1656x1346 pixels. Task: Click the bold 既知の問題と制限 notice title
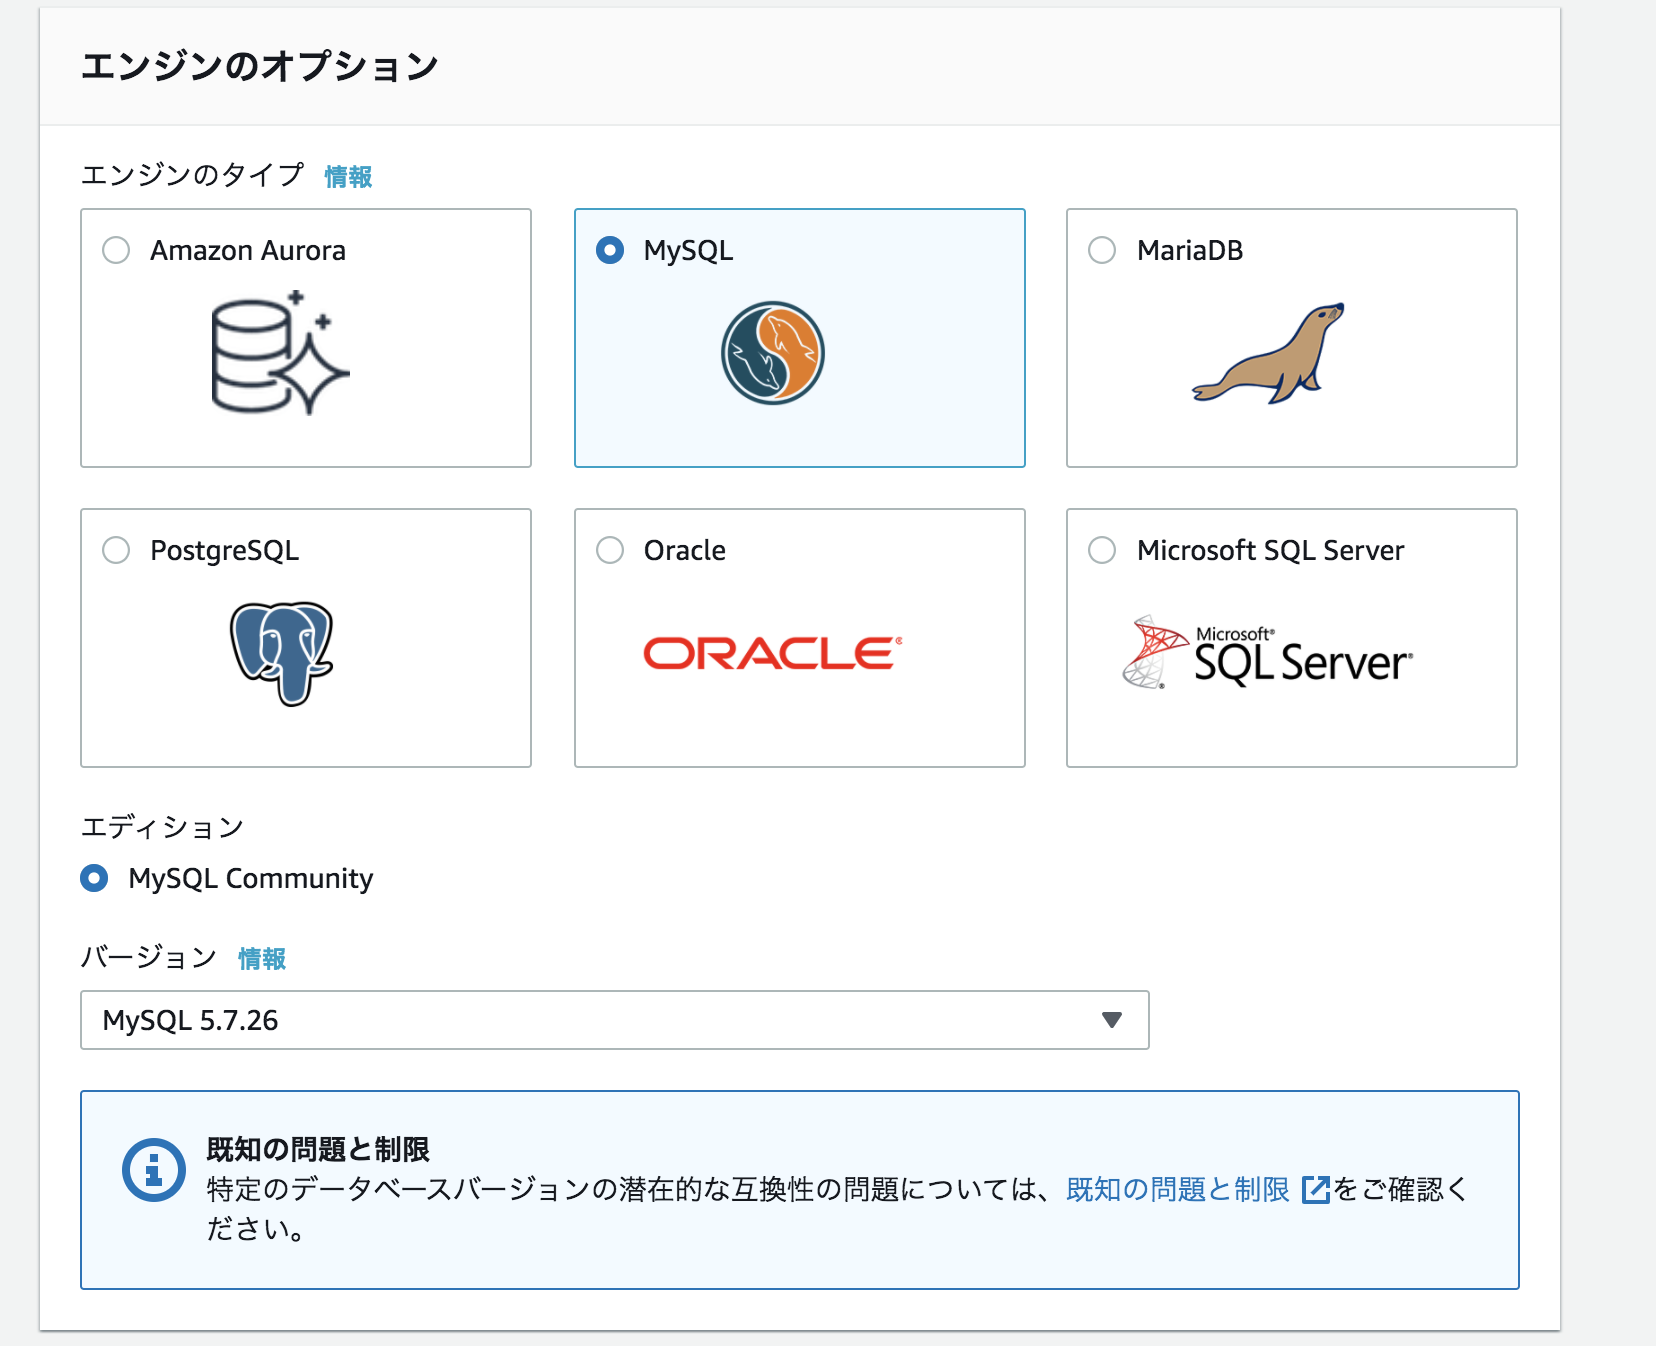318,1149
